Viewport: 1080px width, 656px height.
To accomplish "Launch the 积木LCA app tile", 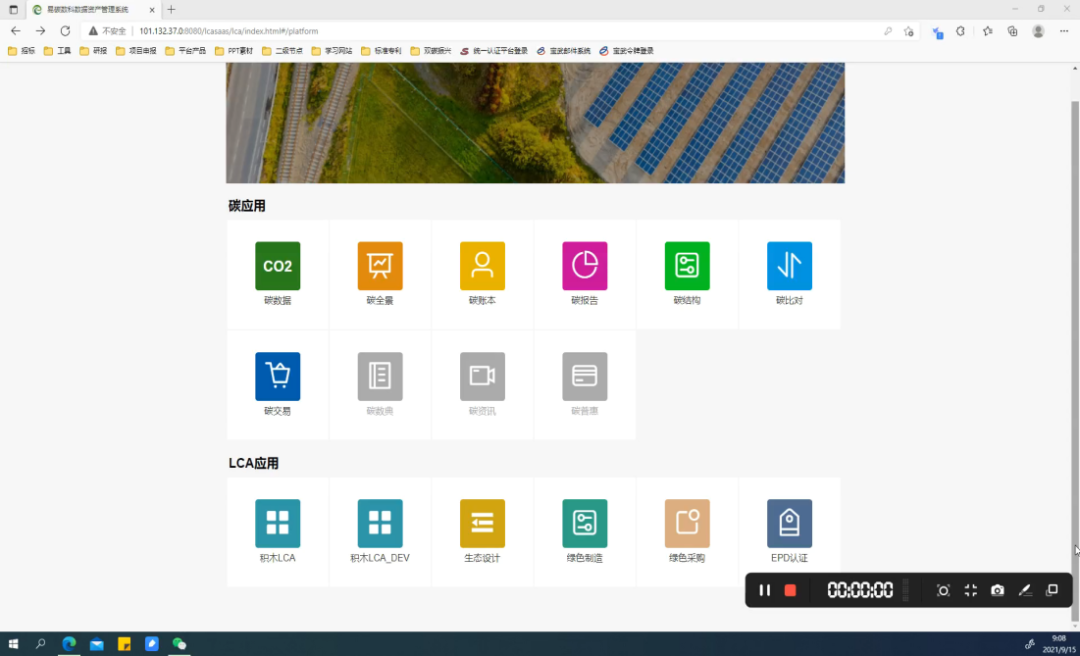I will pyautogui.click(x=277, y=523).
